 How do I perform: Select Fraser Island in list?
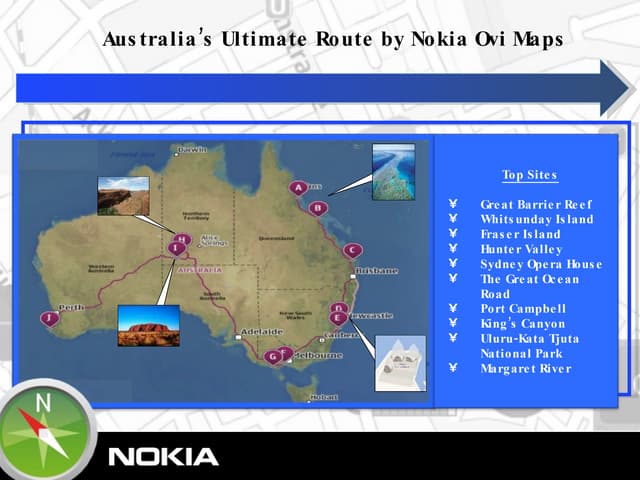point(520,234)
